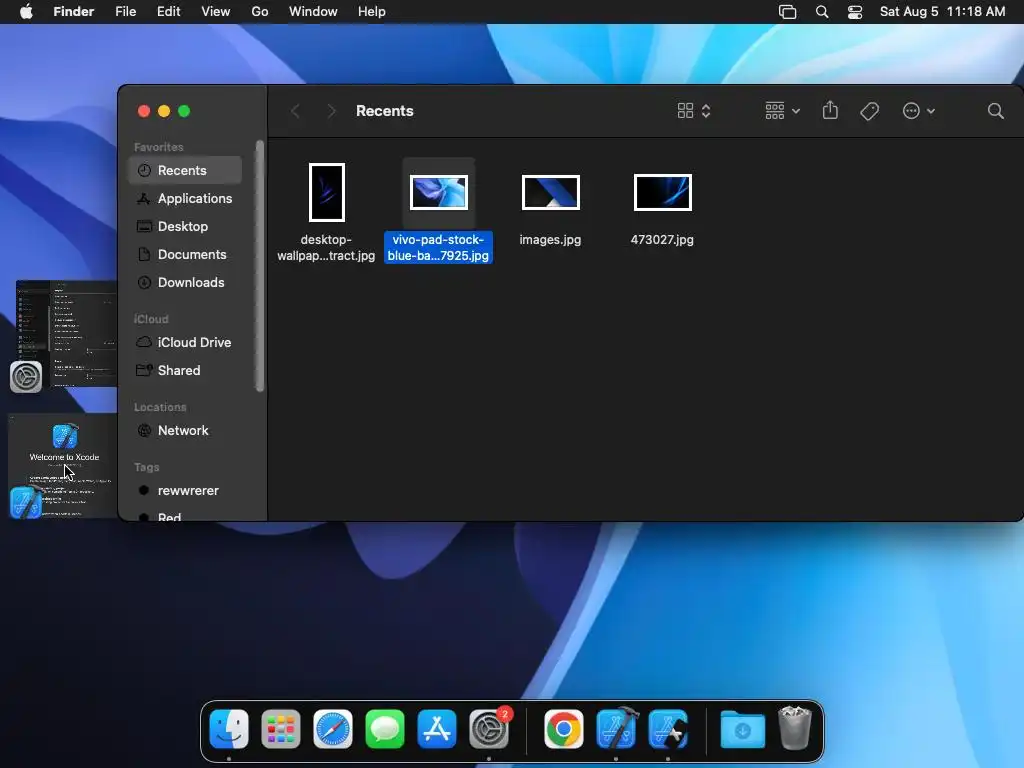Click the iCloud Drive cloud icon
This screenshot has height=768, width=1024.
tap(144, 342)
